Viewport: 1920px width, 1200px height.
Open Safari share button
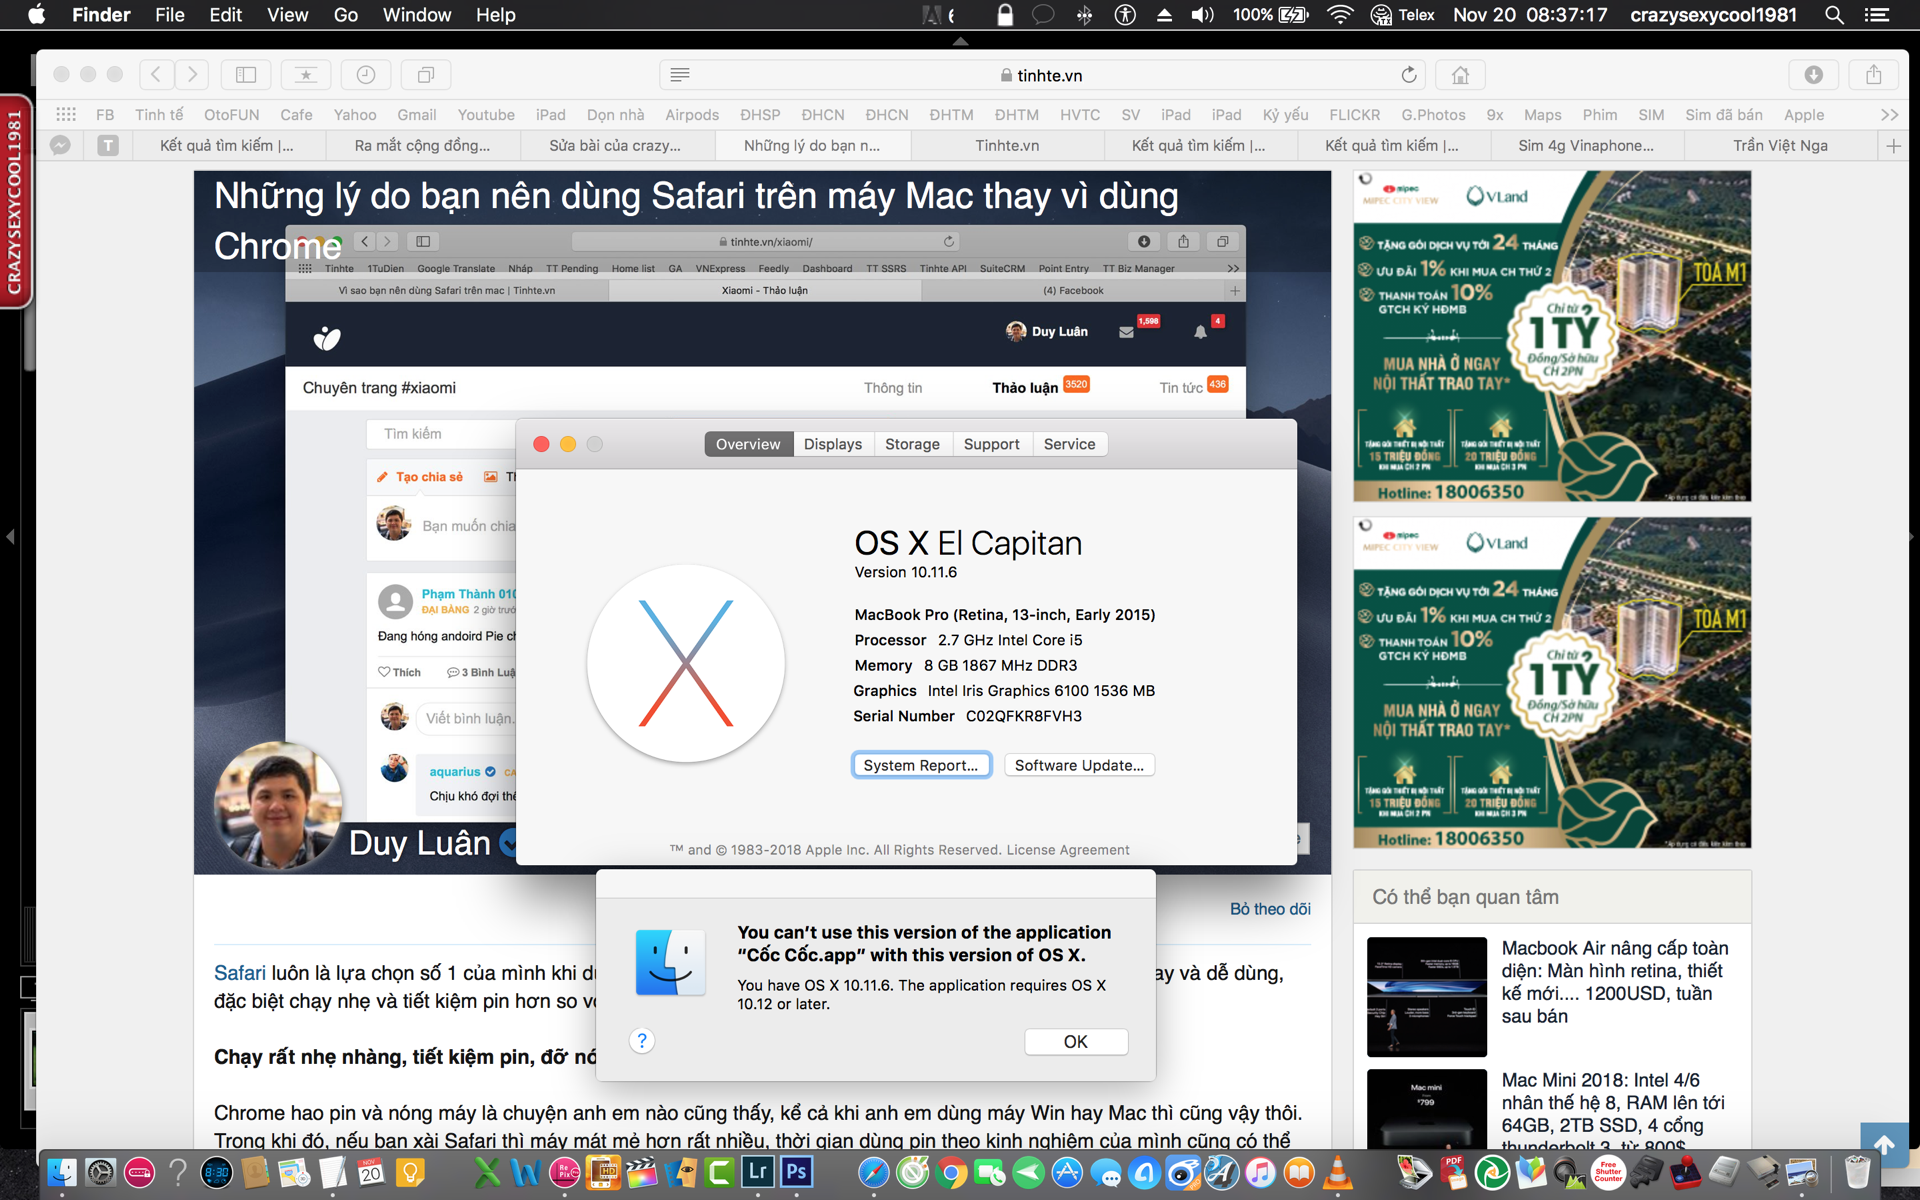tap(1874, 75)
